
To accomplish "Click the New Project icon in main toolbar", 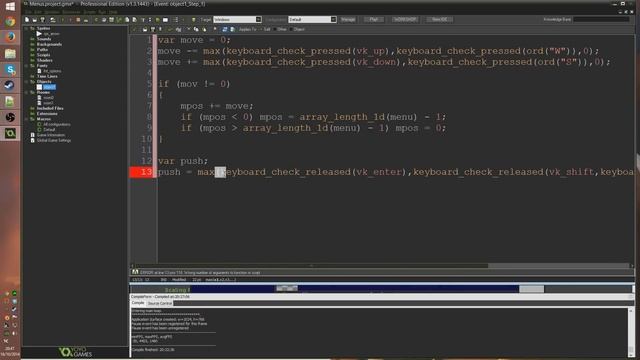I will 27,20.
